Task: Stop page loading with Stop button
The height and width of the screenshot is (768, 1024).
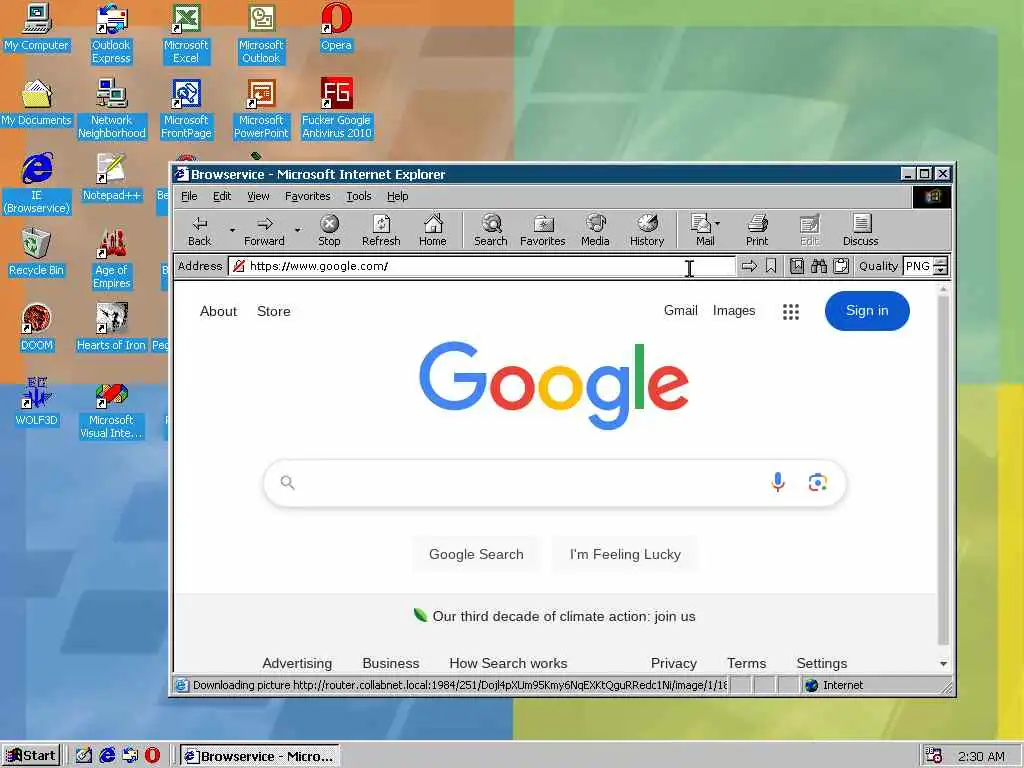Action: coord(329,231)
